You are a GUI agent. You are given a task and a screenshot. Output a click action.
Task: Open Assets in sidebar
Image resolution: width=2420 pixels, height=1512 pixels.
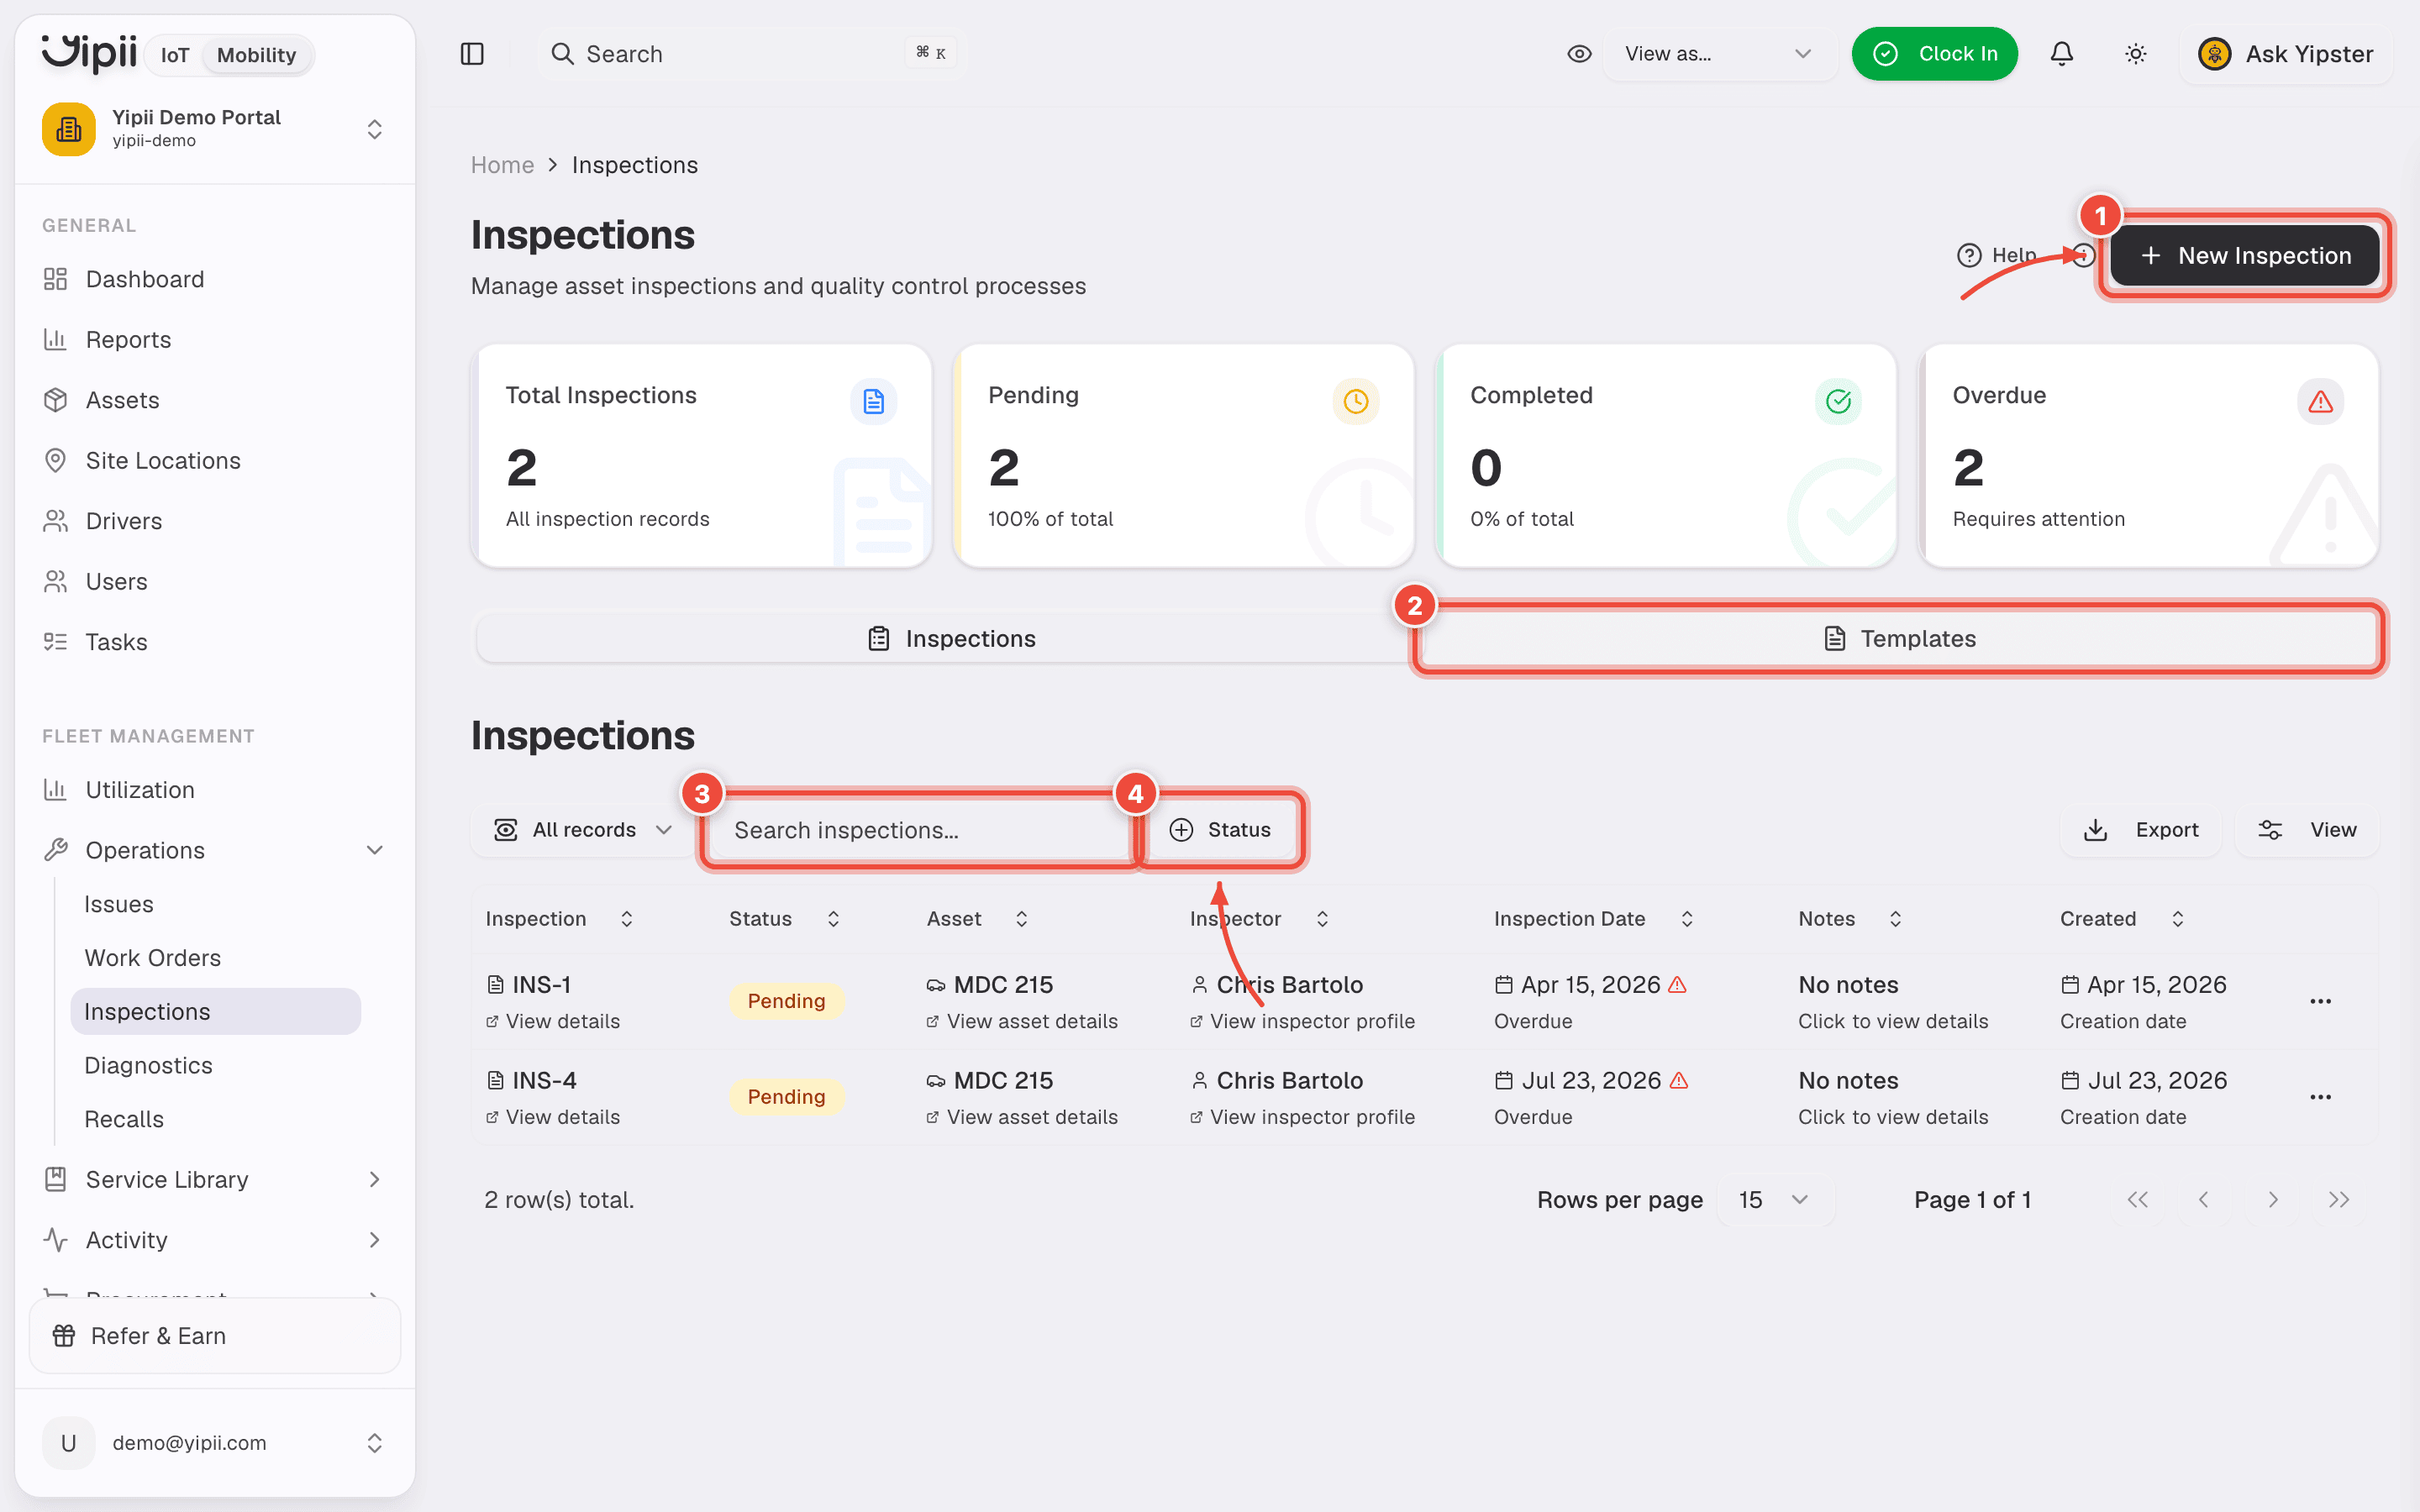(122, 400)
